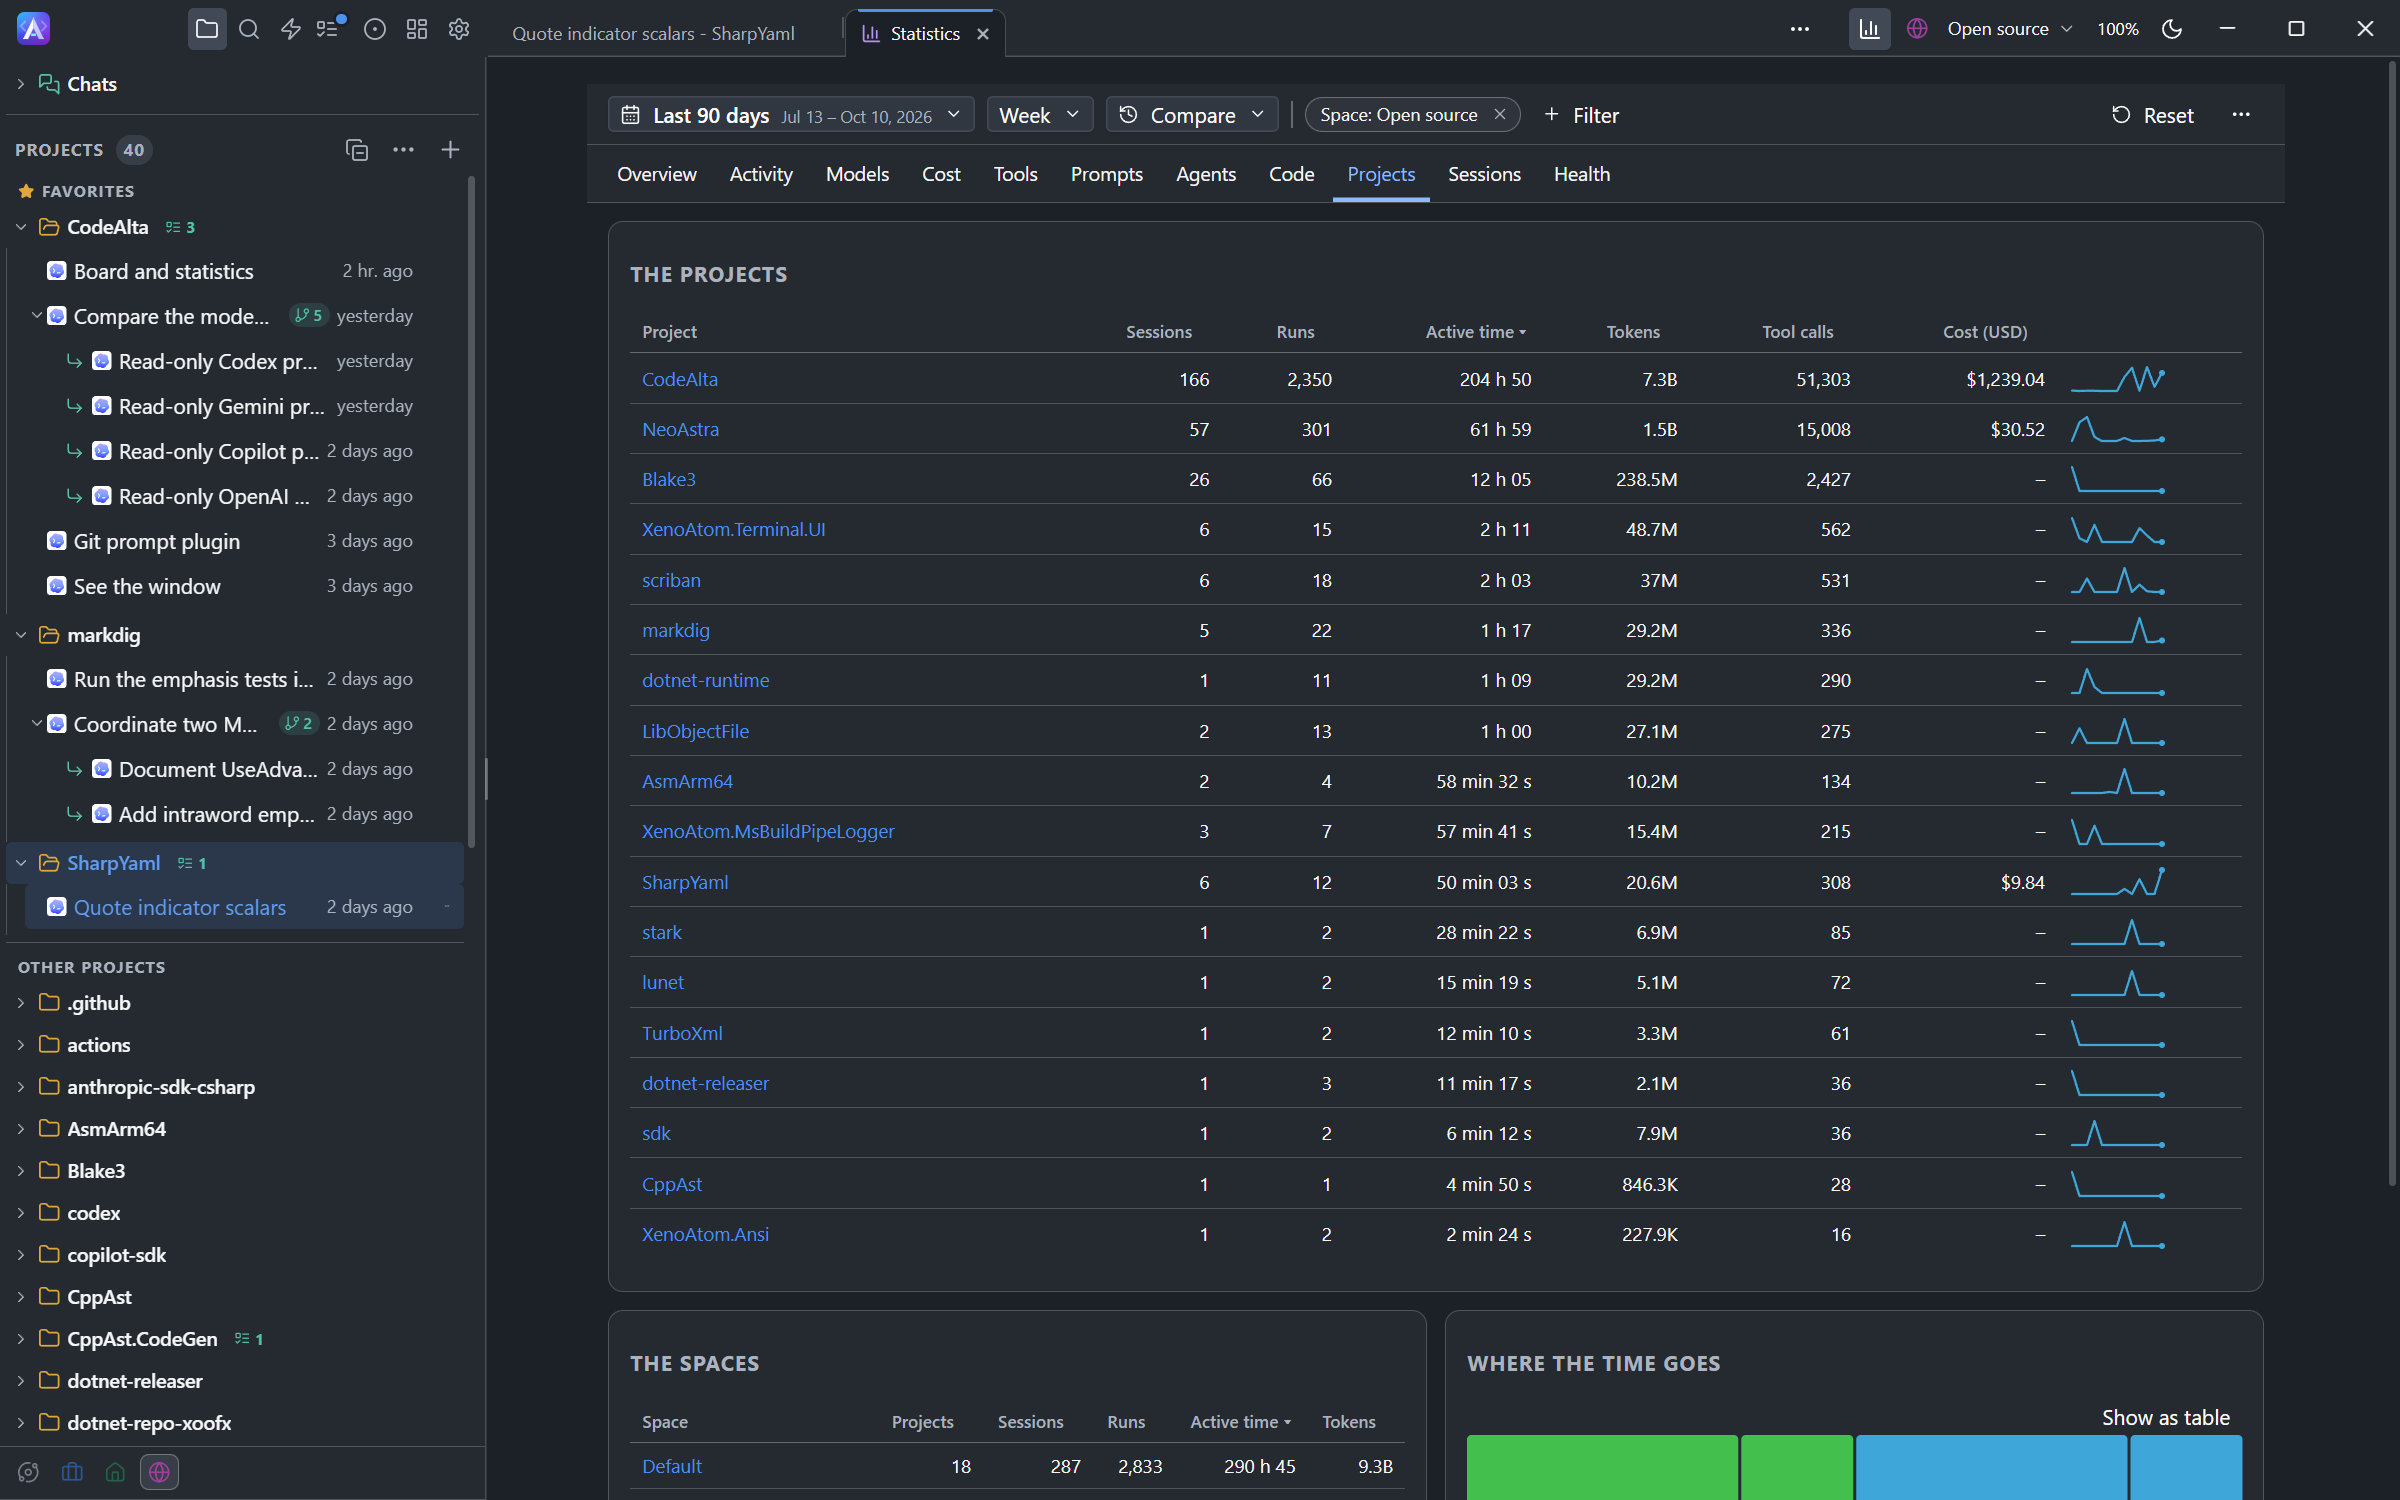Add a Filter
The height and width of the screenshot is (1500, 2400).
point(1581,115)
